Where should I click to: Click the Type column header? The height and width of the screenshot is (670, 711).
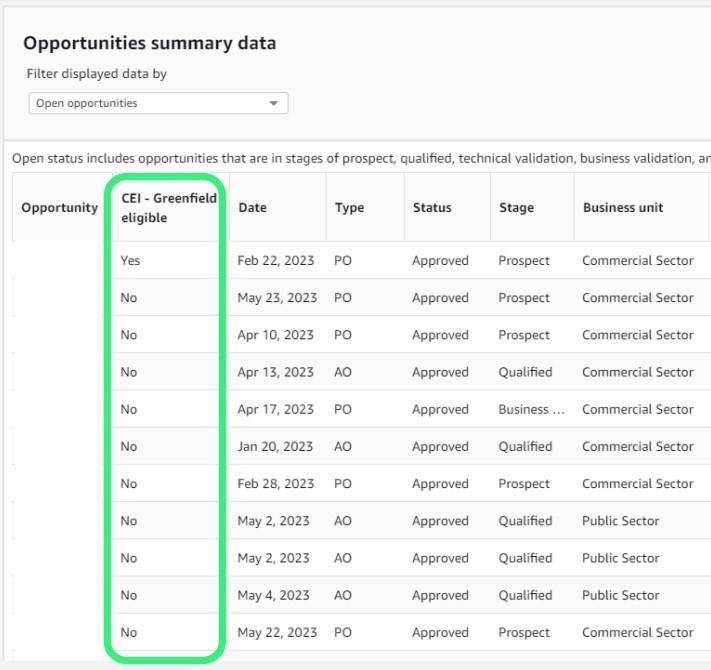349,208
